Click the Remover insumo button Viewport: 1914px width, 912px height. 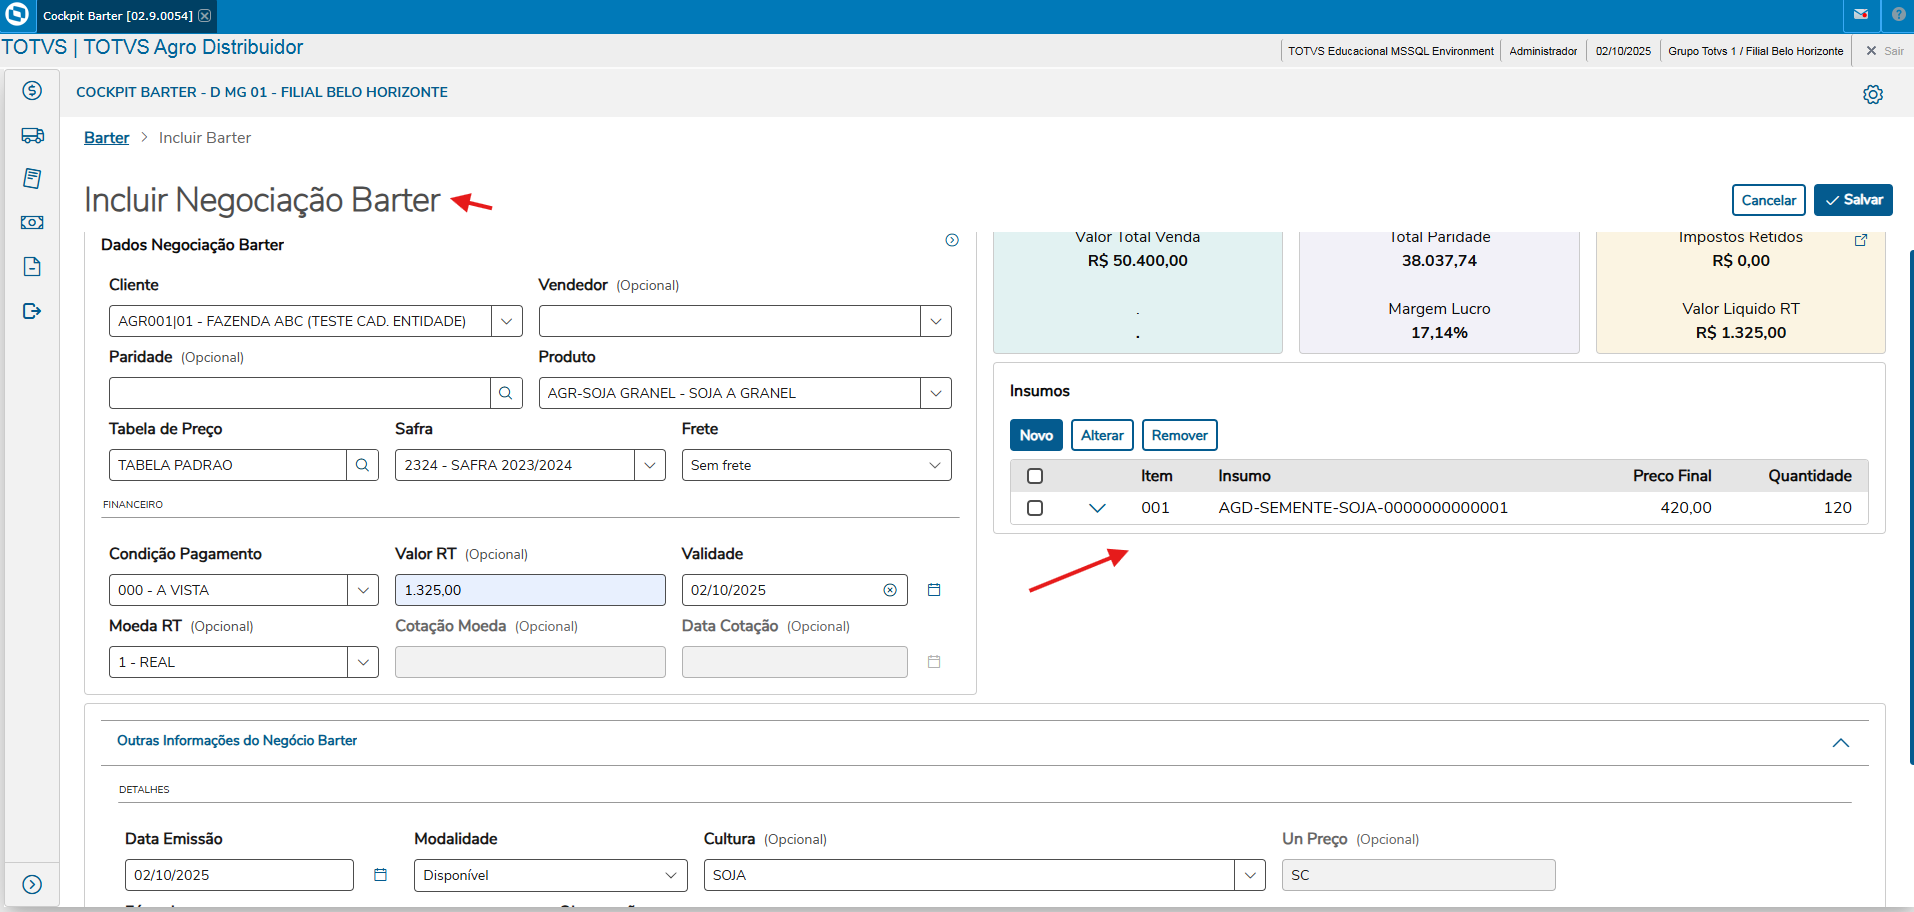pyautogui.click(x=1180, y=435)
